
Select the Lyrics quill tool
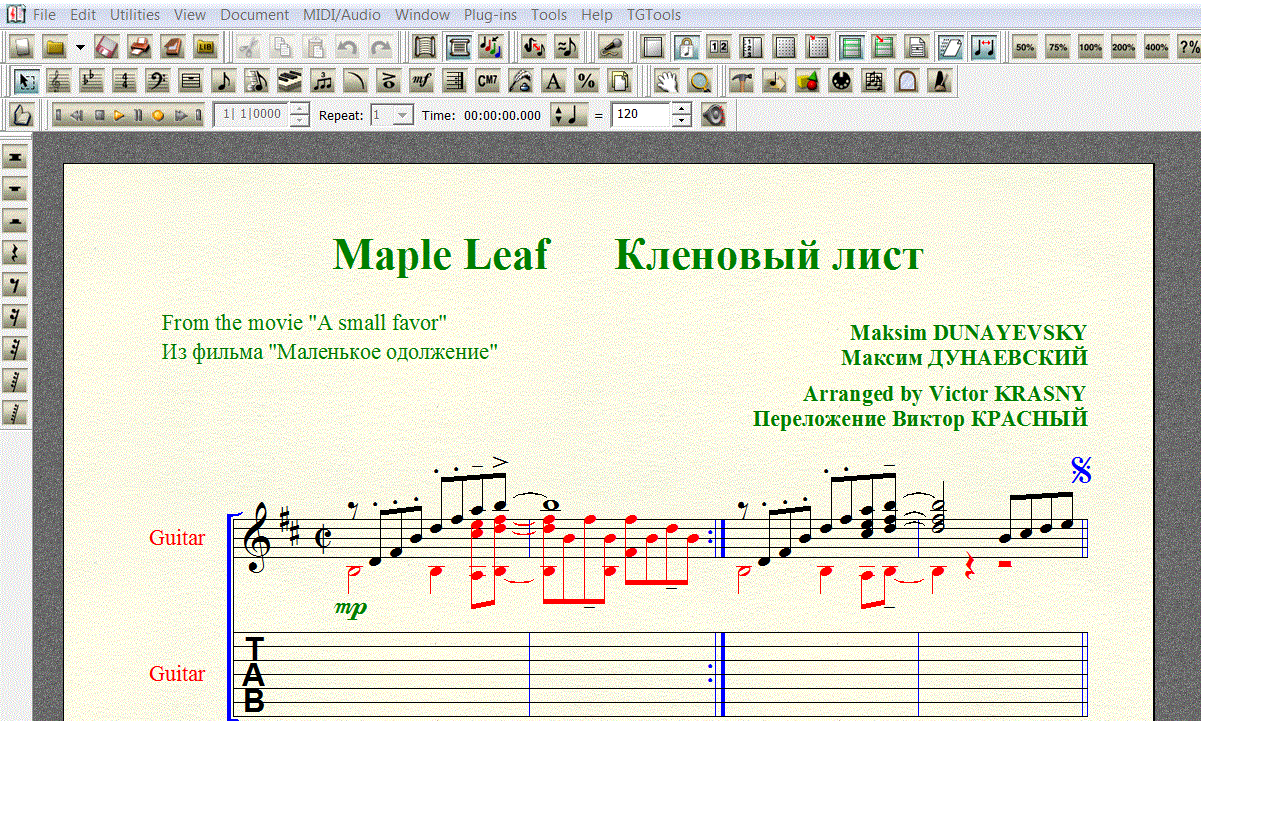coord(519,81)
